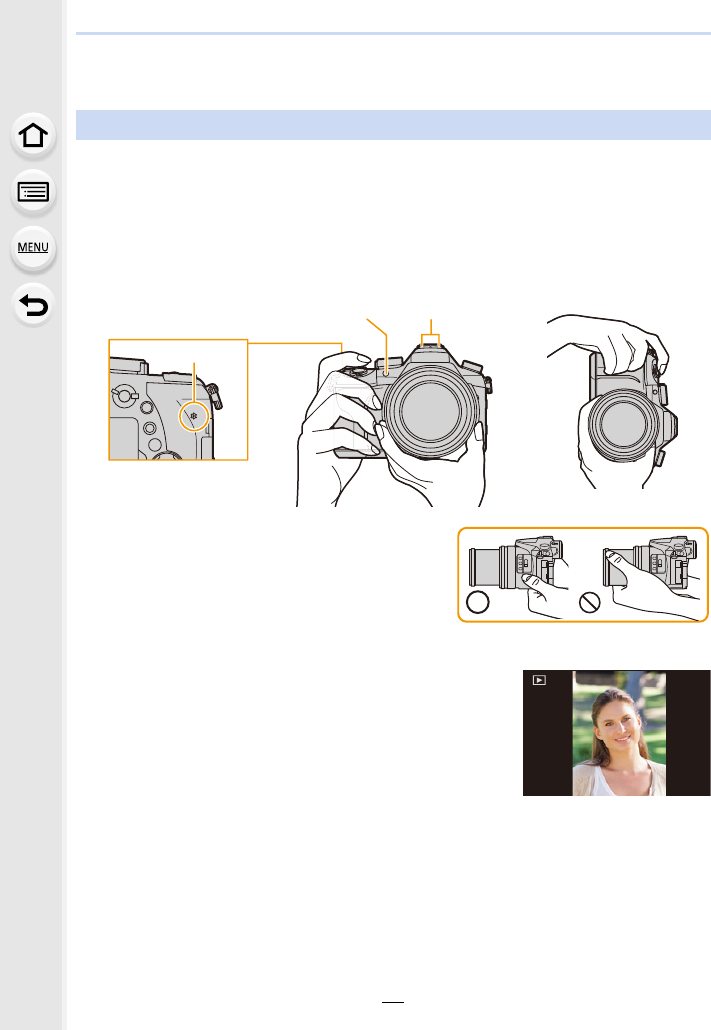Click the Home icon in the sidebar

[33, 136]
